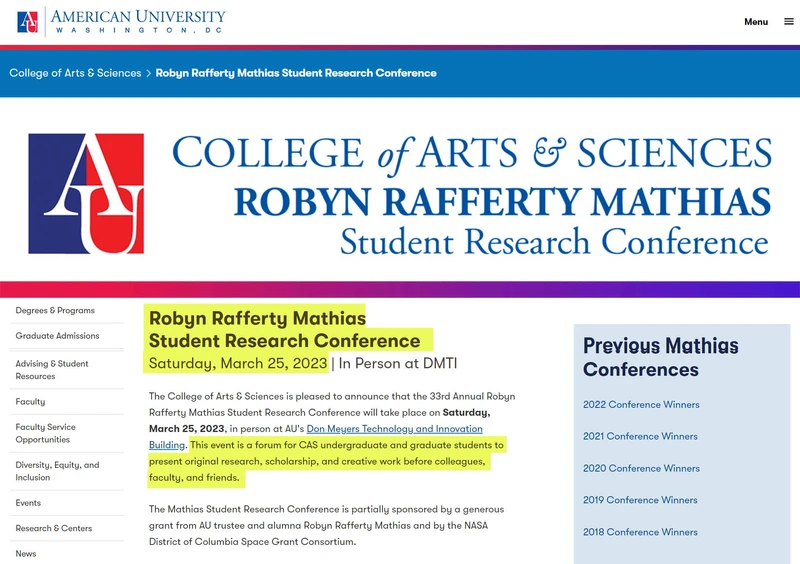This screenshot has height=564, width=800.
Task: View 2021 Conference Winners
Action: [640, 436]
